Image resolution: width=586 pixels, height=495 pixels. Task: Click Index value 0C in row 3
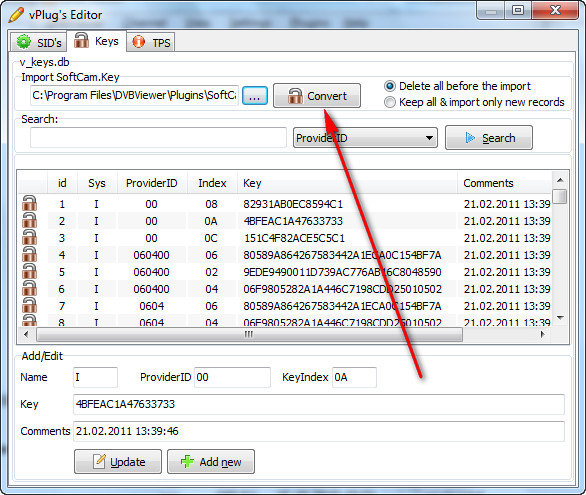click(211, 238)
